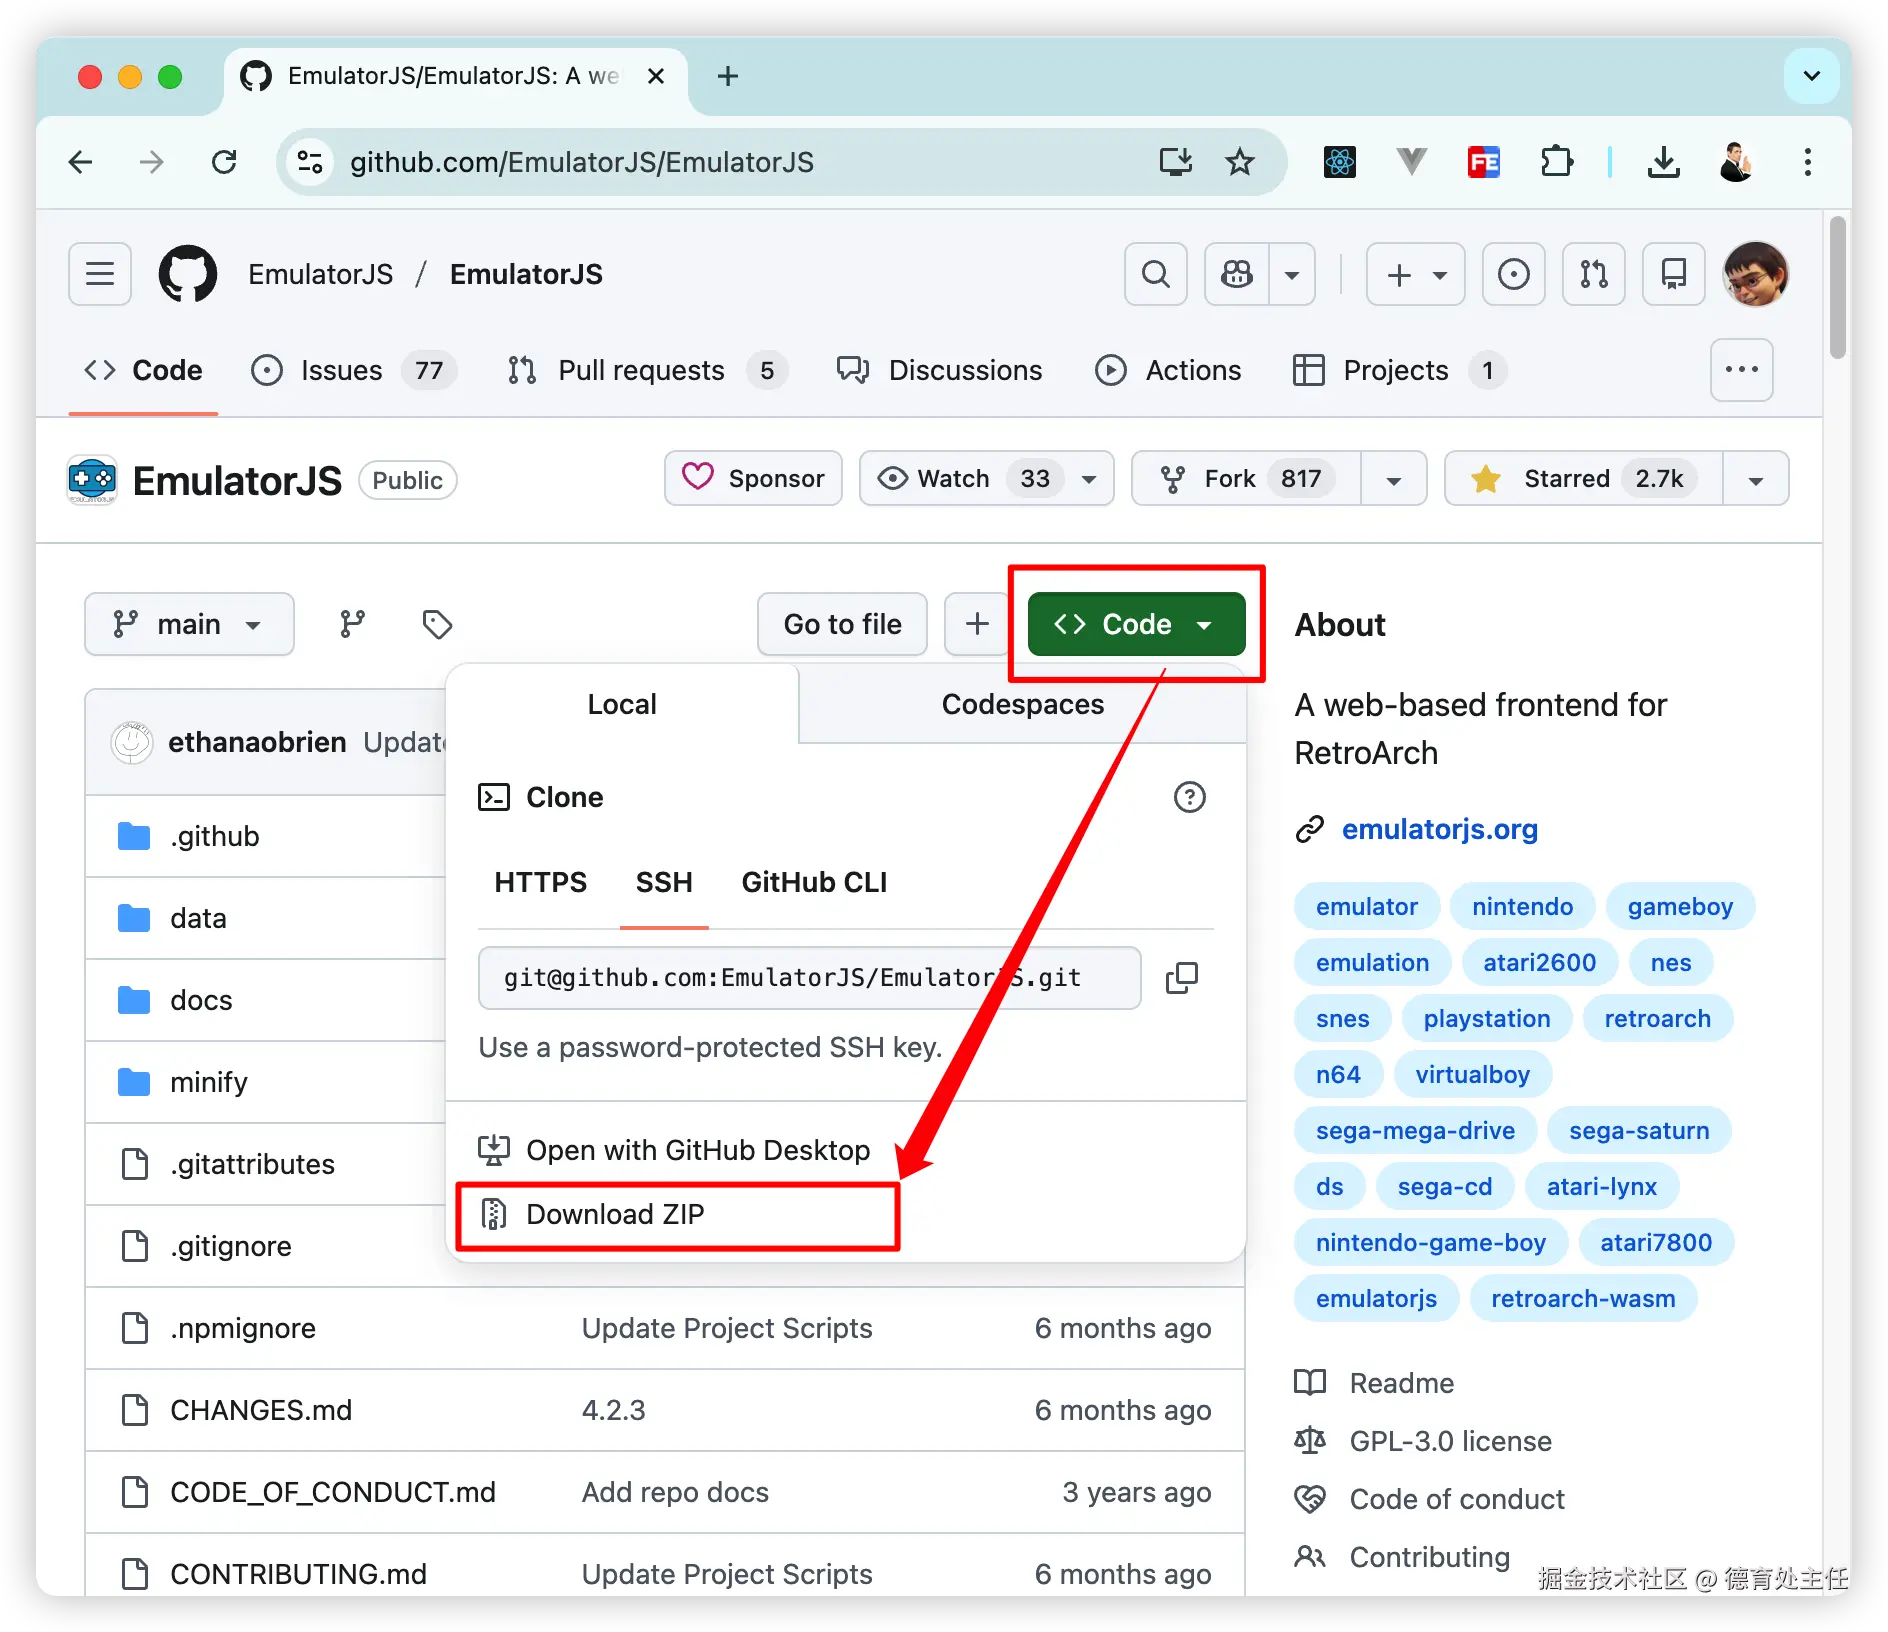View repository tags icon

(437, 624)
